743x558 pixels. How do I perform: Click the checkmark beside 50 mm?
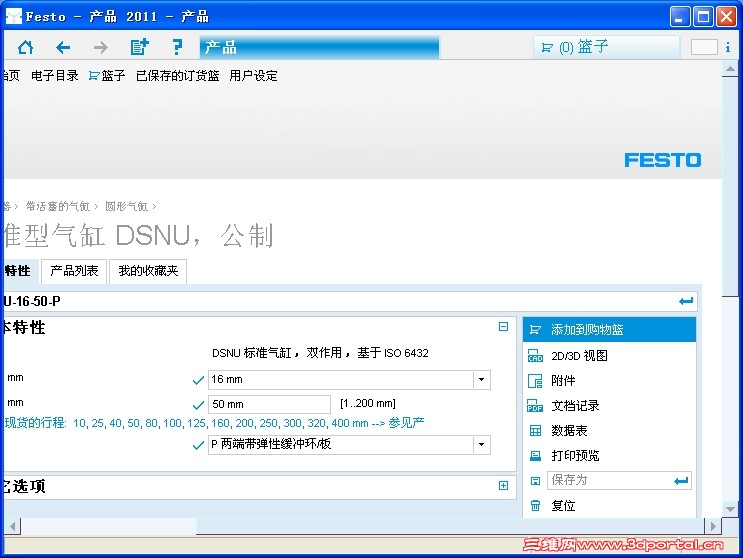pos(198,405)
